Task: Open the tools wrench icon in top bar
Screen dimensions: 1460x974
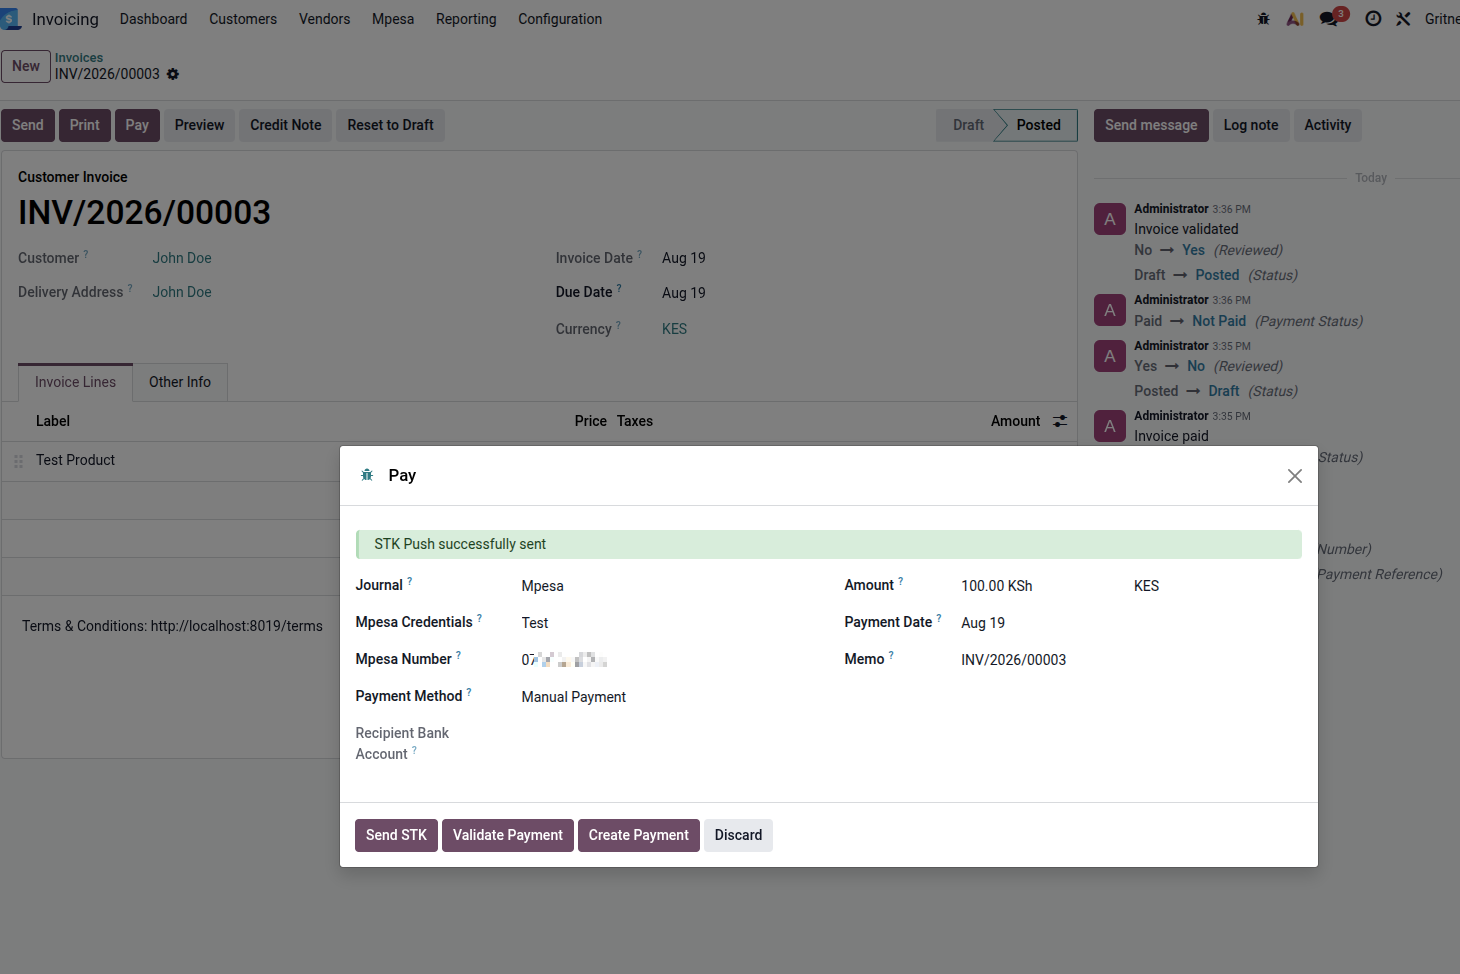Action: [1403, 19]
